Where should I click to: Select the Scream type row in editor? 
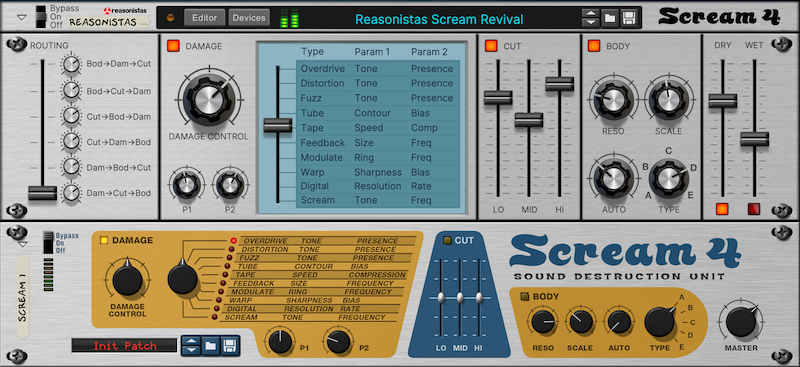tap(378, 200)
